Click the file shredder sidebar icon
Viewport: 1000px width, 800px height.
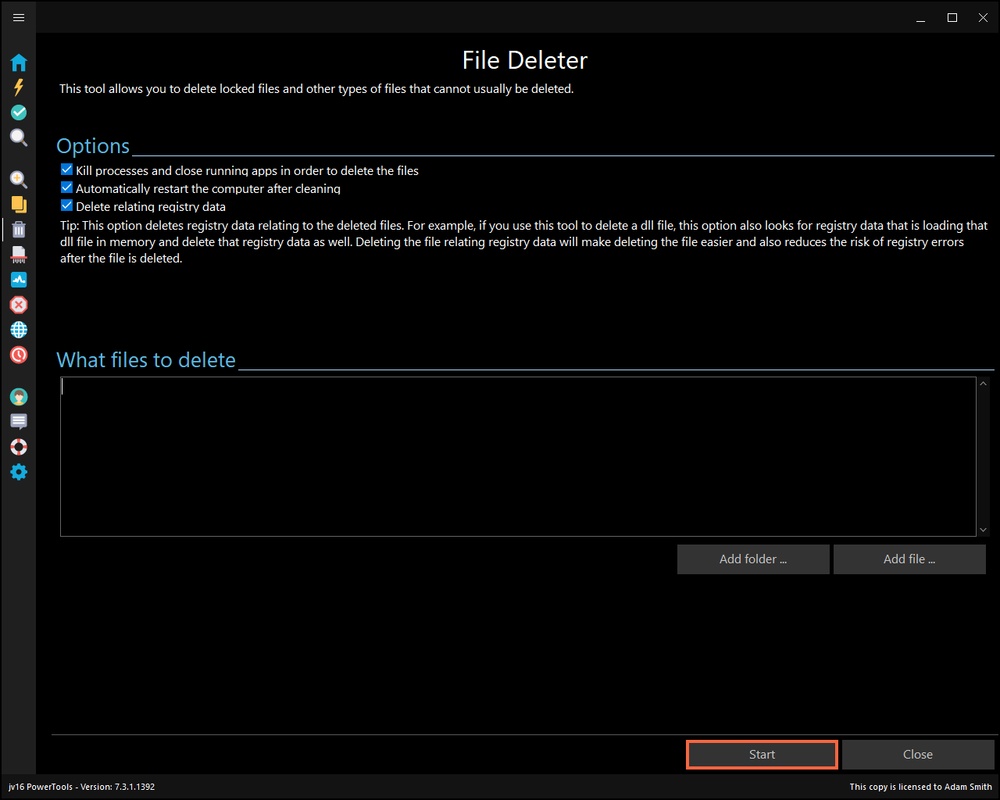(18, 255)
